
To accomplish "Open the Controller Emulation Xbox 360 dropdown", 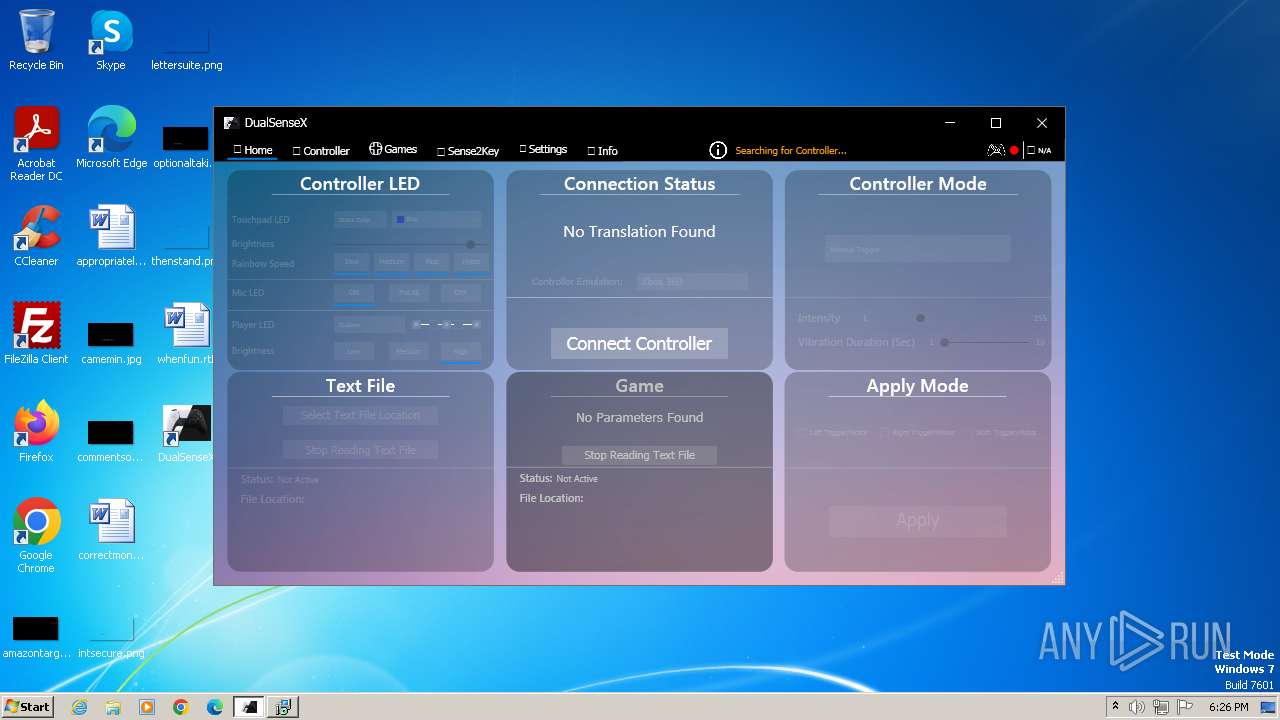I will tap(692, 282).
